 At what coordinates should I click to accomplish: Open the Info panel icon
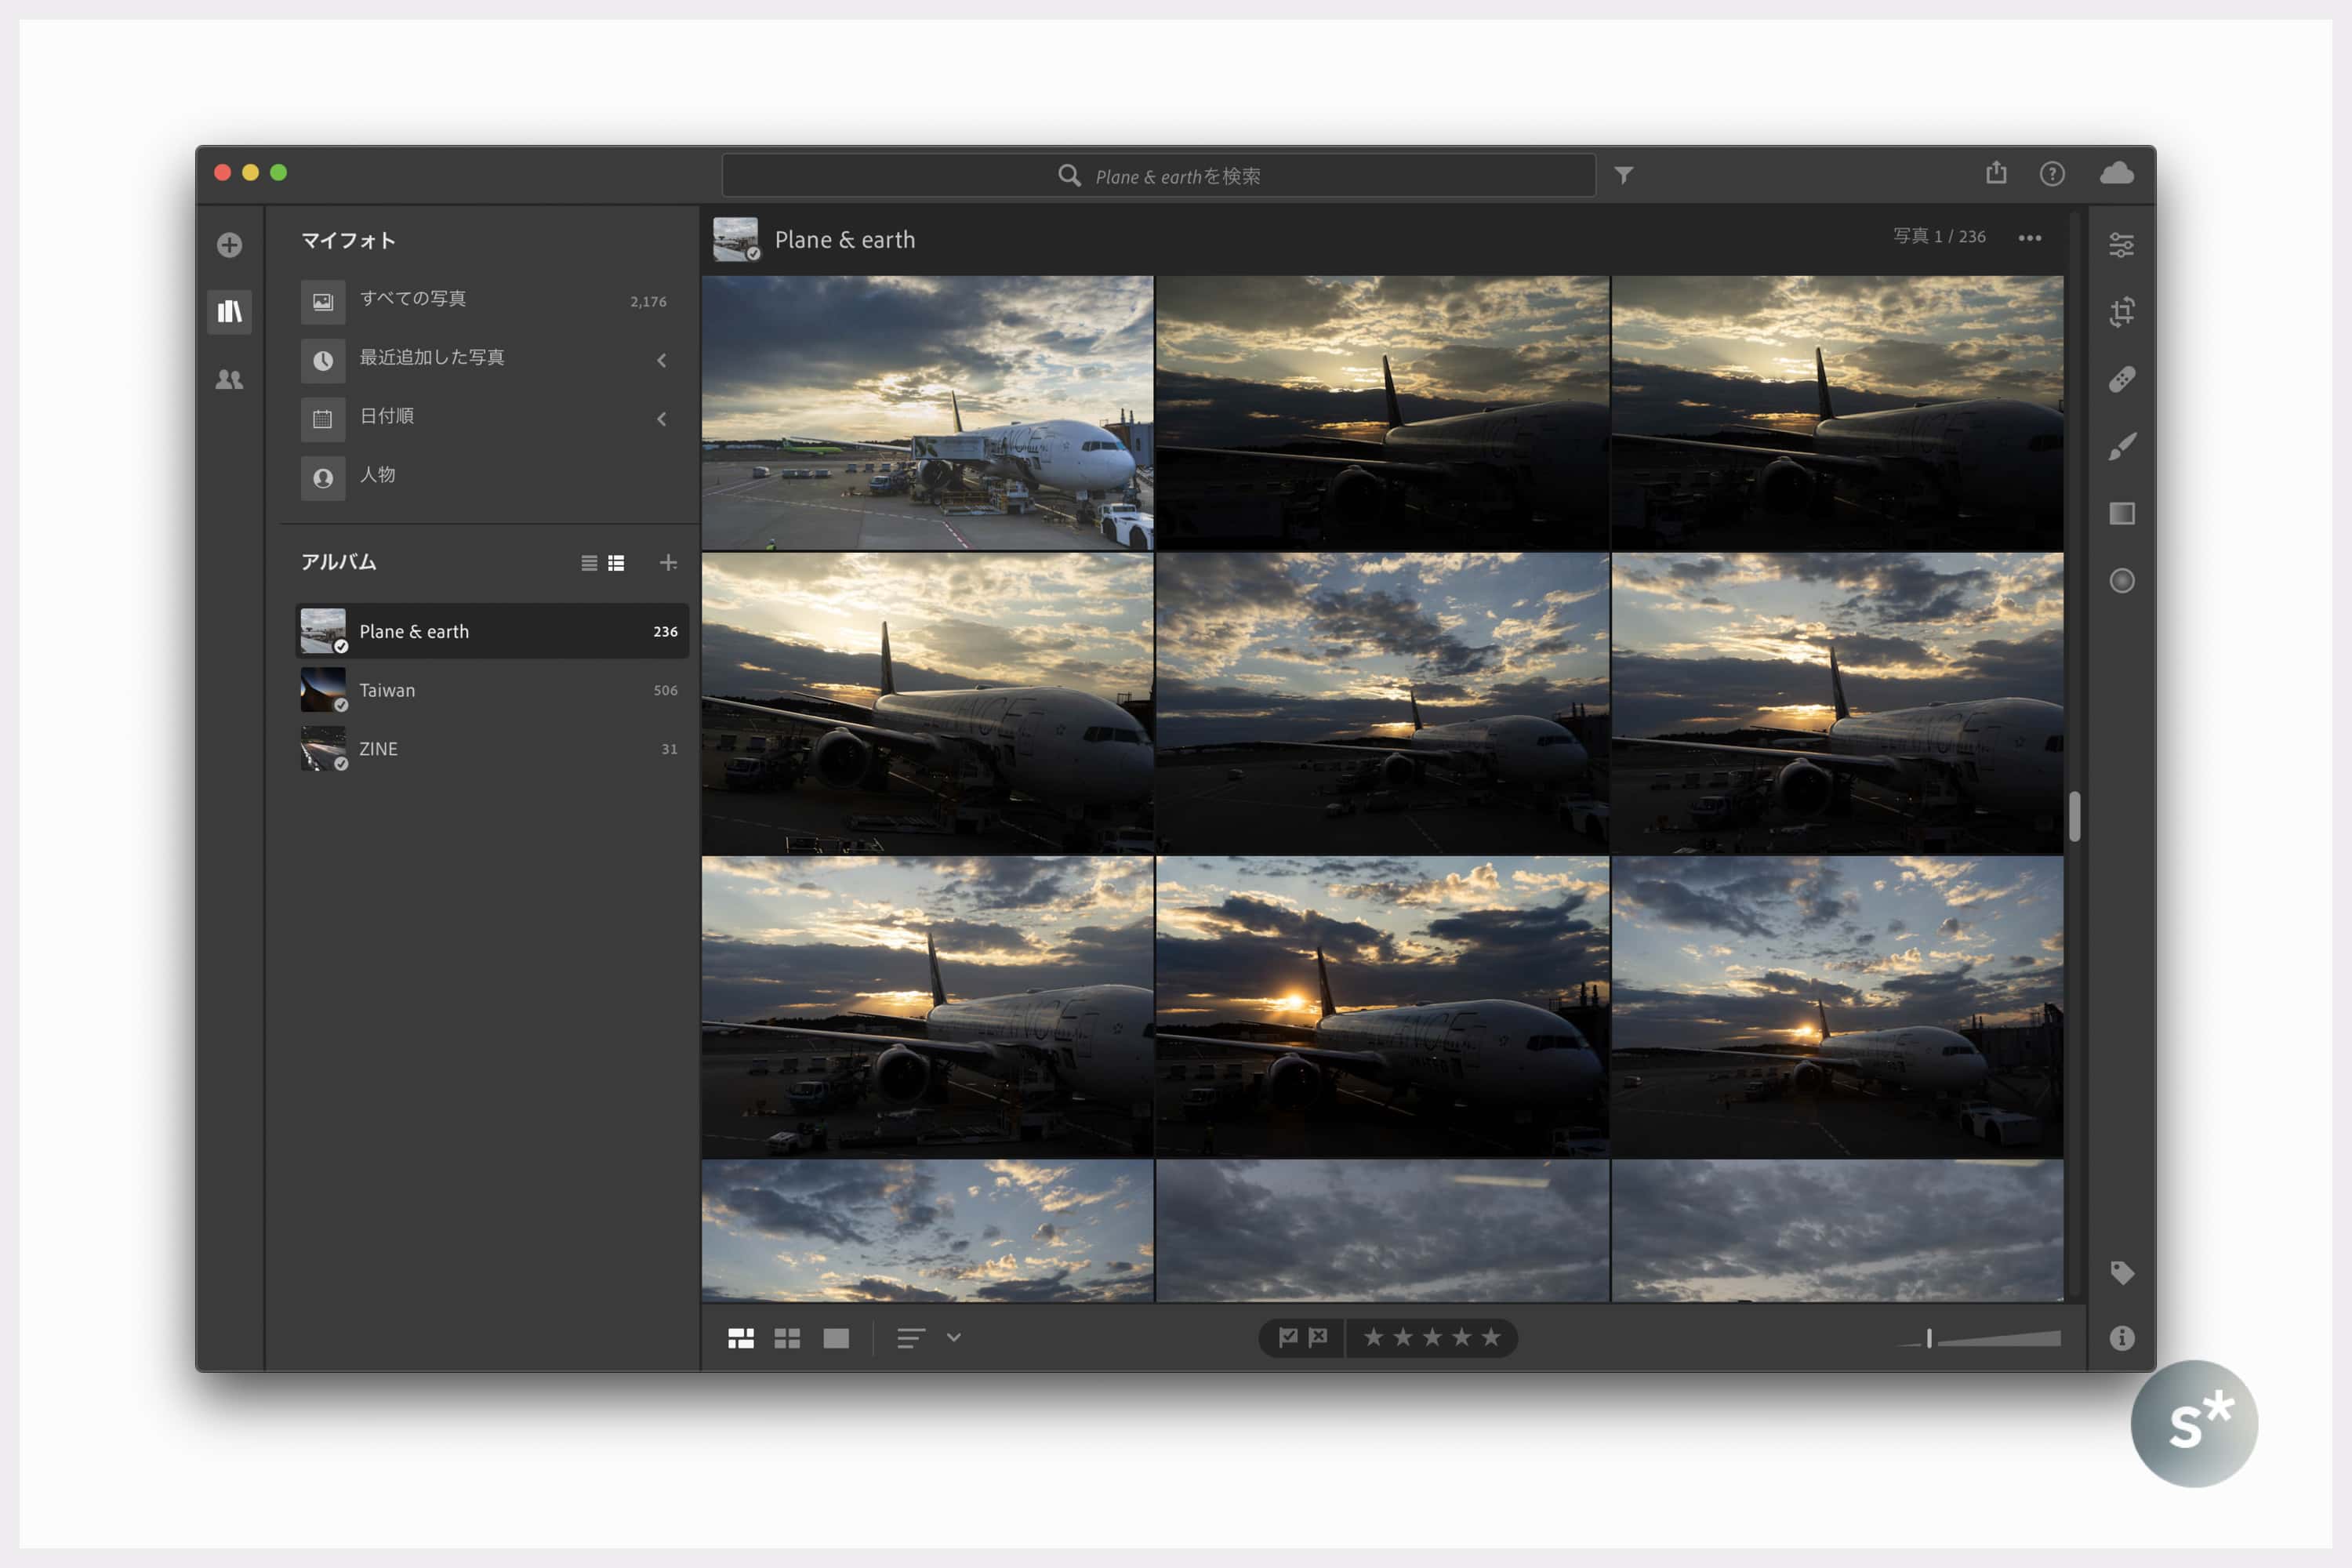(x=2121, y=1338)
